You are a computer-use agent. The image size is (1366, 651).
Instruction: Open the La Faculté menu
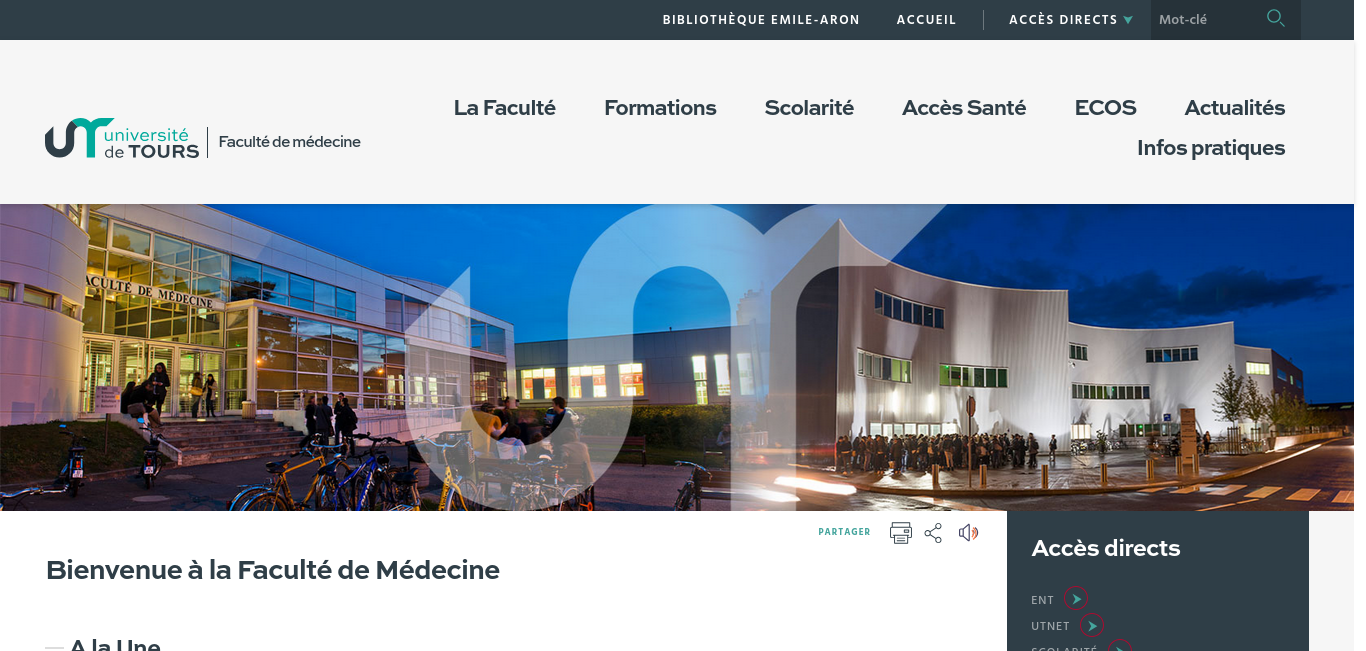tap(505, 107)
